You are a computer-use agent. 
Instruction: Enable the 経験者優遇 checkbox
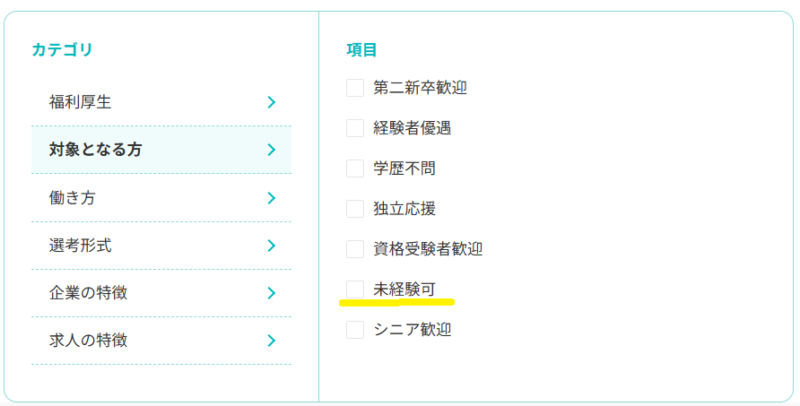(355, 128)
